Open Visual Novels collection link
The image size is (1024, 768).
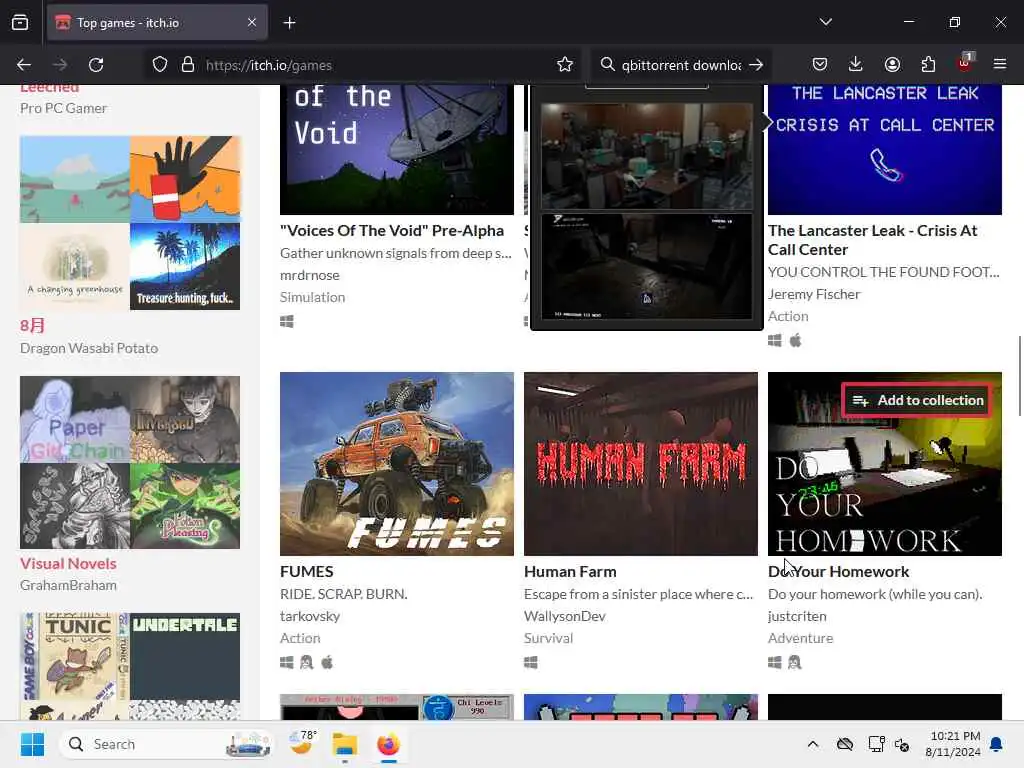pos(68,564)
